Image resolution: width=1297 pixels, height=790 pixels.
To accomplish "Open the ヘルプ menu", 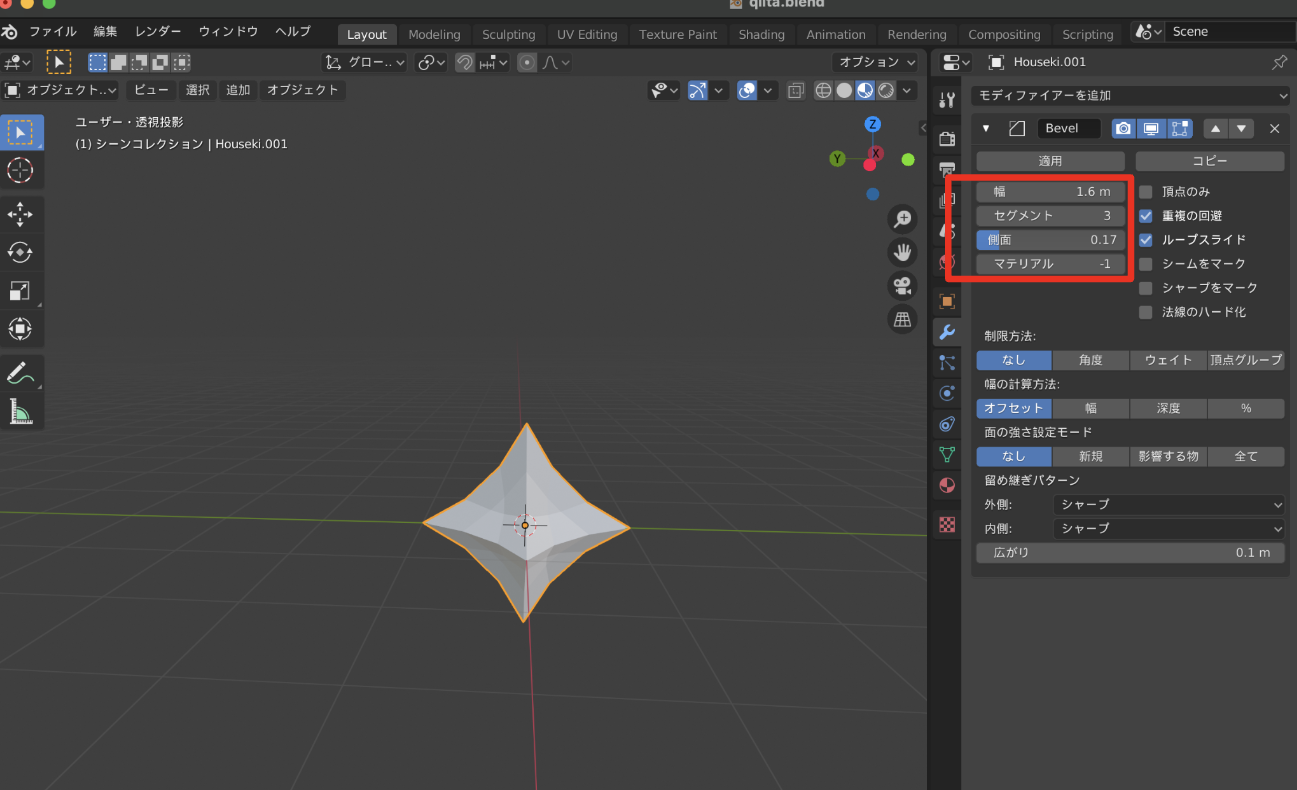I will [x=293, y=32].
